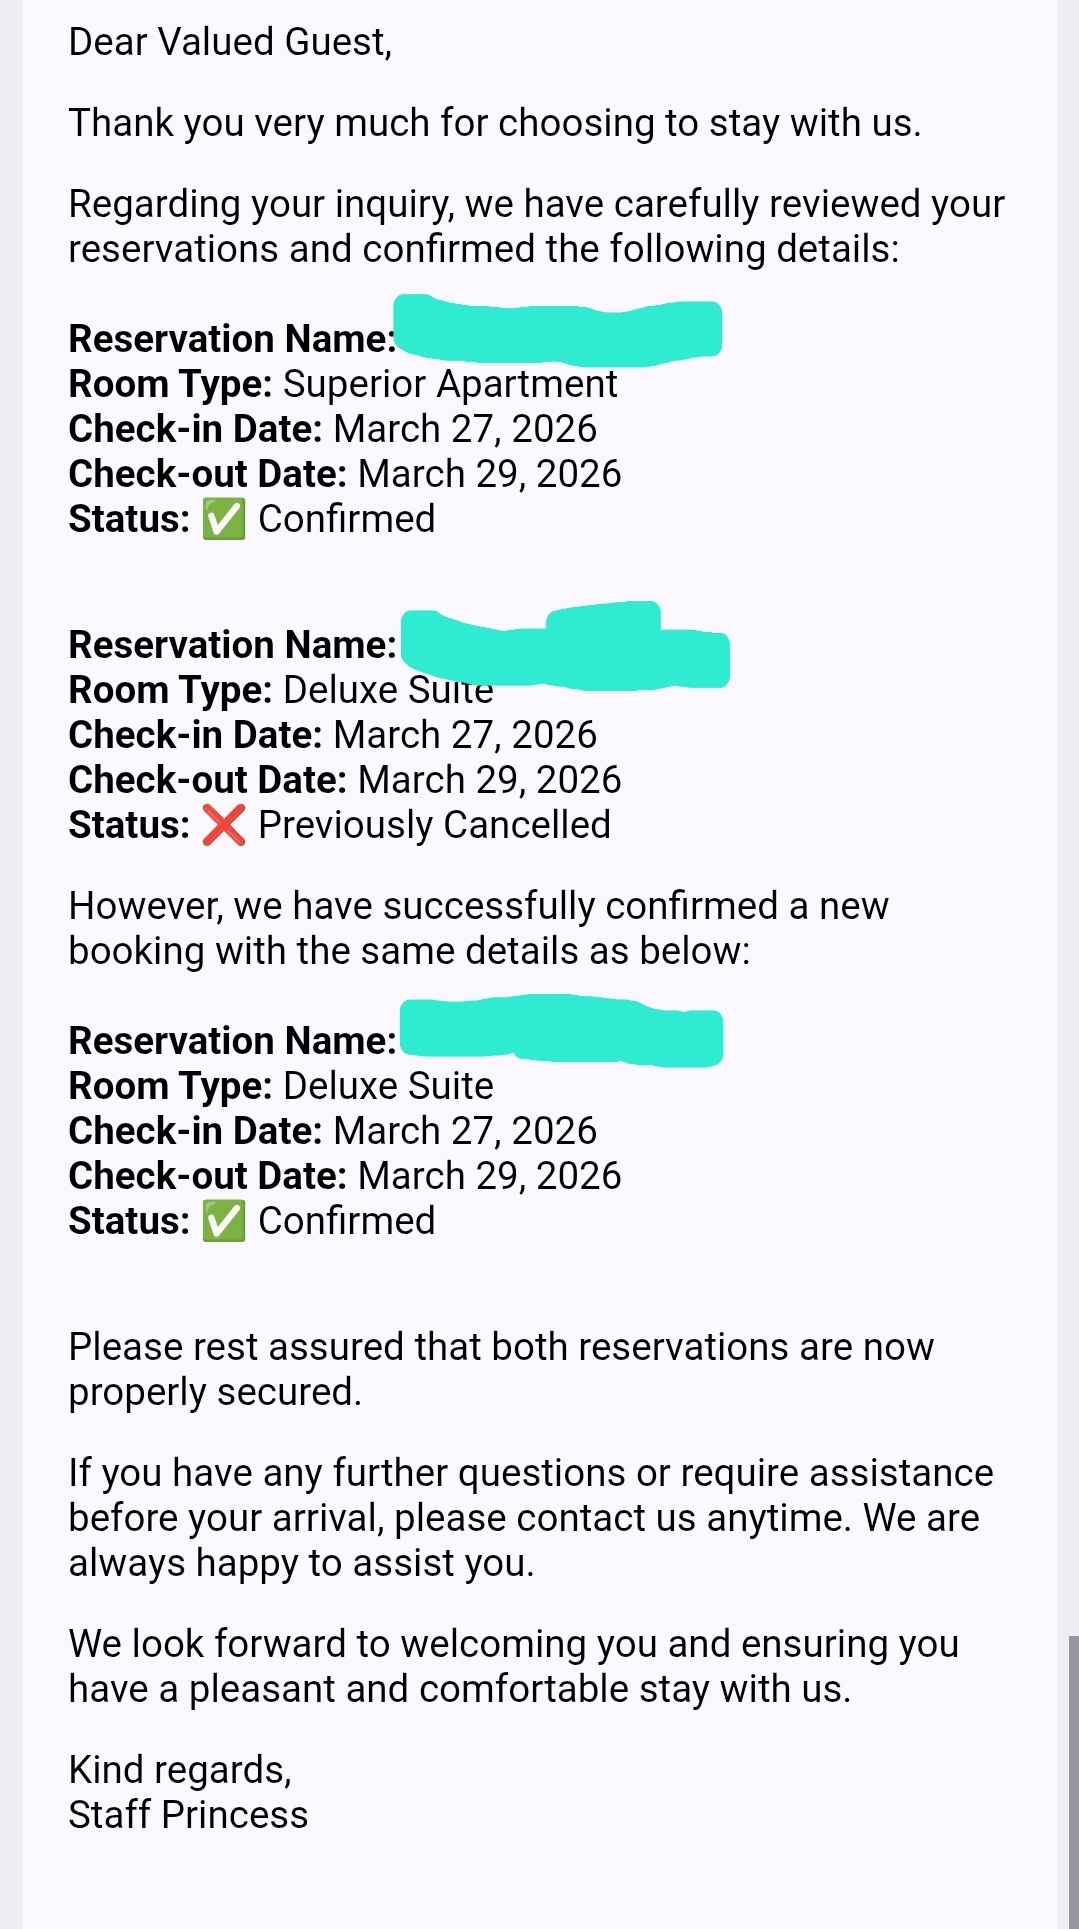Click the vertical scrollbar on right edge
This screenshot has height=1929, width=1079.
click(1073, 1780)
